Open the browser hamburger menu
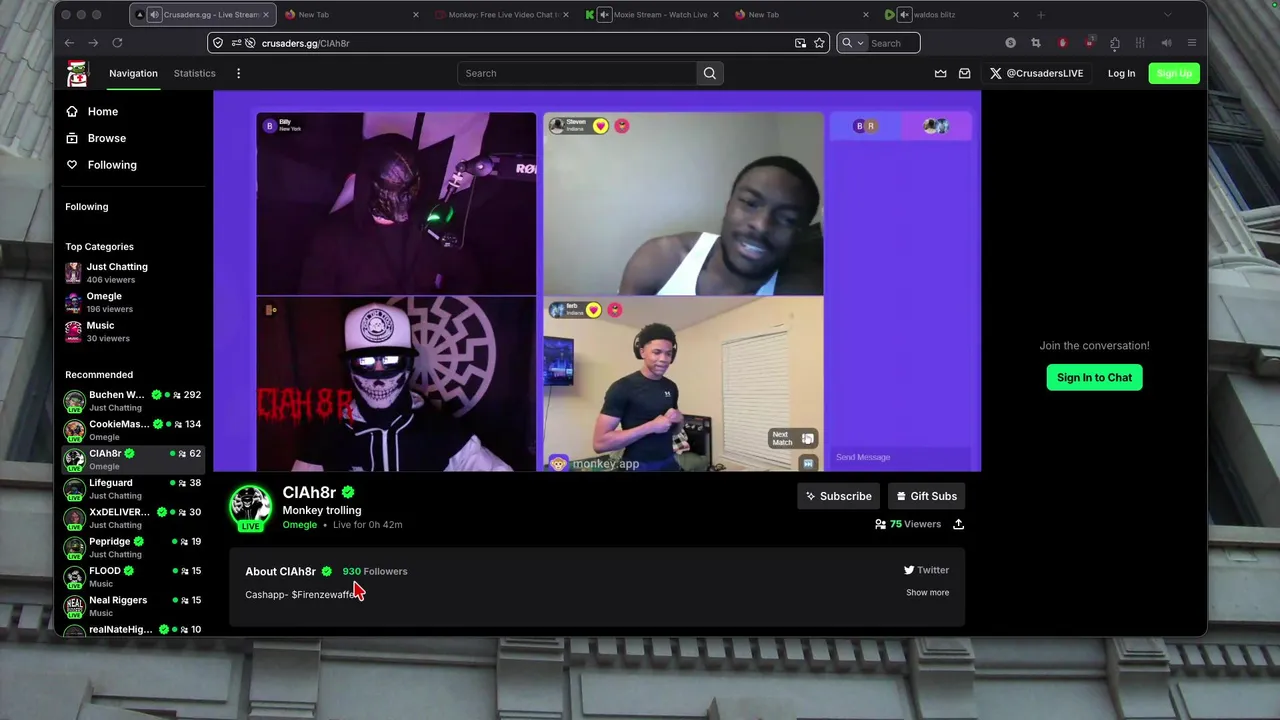This screenshot has width=1280, height=720. click(x=1191, y=43)
